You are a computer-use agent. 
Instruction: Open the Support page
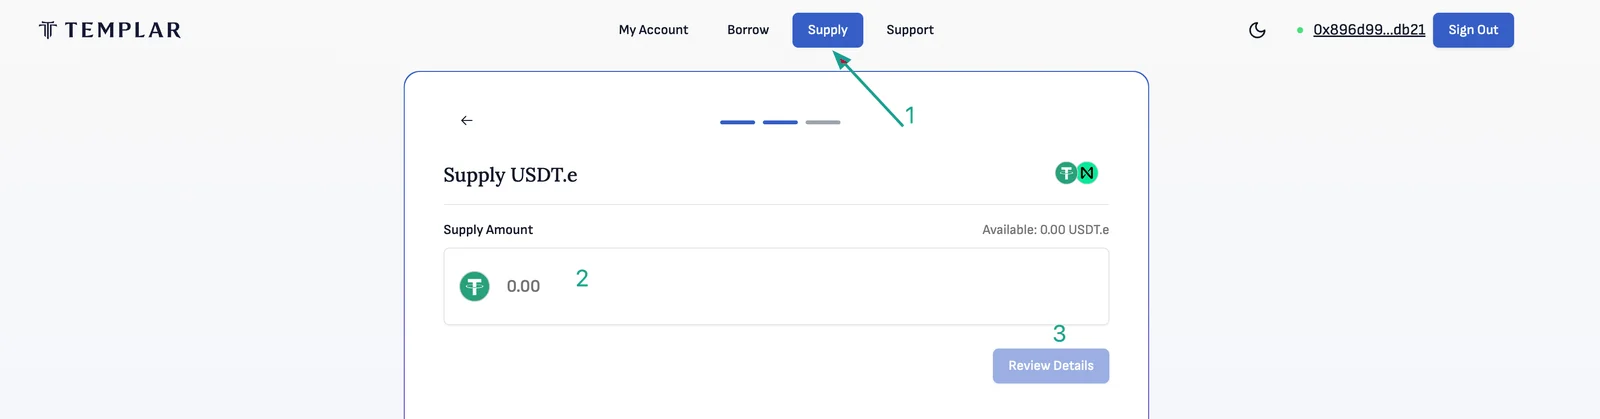click(x=910, y=30)
